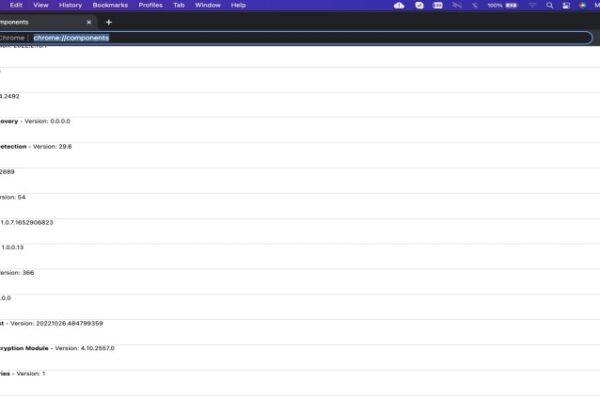Image resolution: width=600 pixels, height=400 pixels.
Task: Click the checkmark app icon in menu bar
Action: (x=419, y=5)
